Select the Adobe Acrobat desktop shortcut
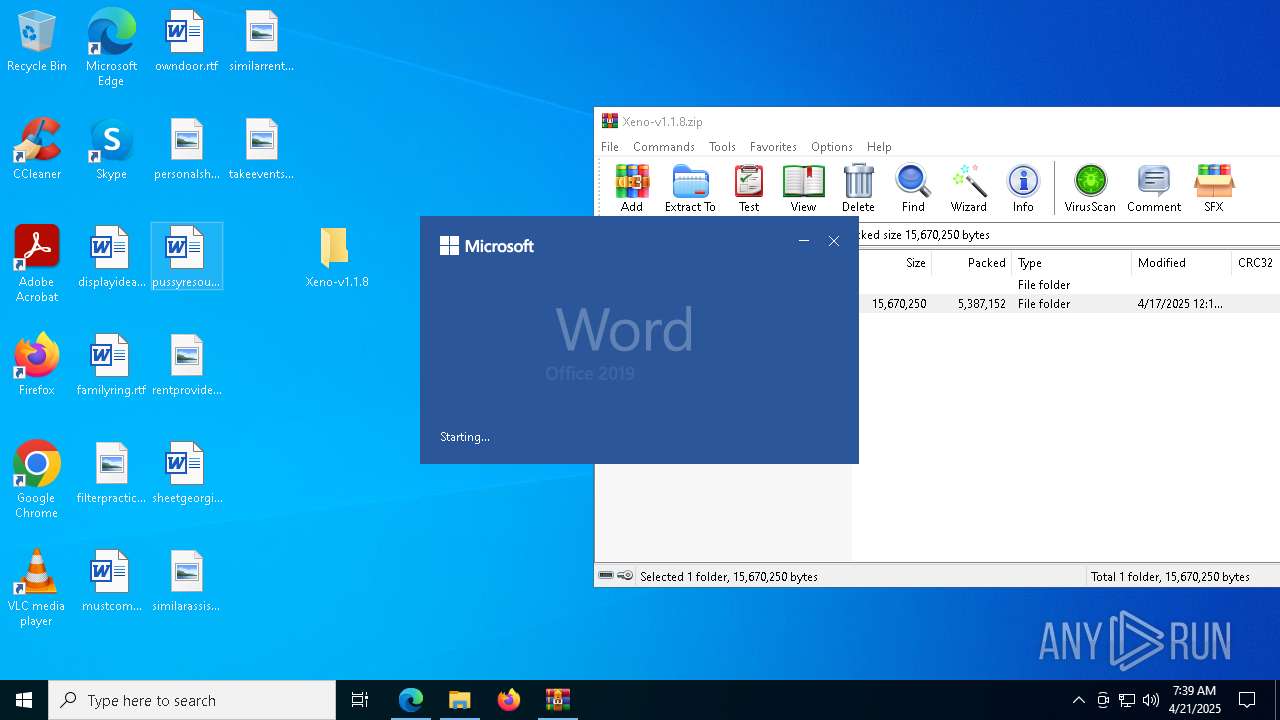Image resolution: width=1280 pixels, height=720 pixels. pyautogui.click(x=37, y=264)
